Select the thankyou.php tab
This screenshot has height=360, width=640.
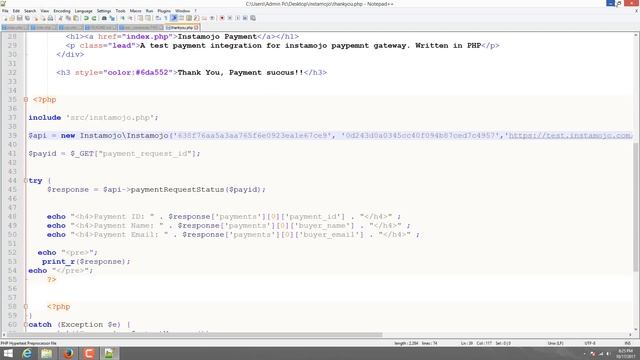(181, 28)
